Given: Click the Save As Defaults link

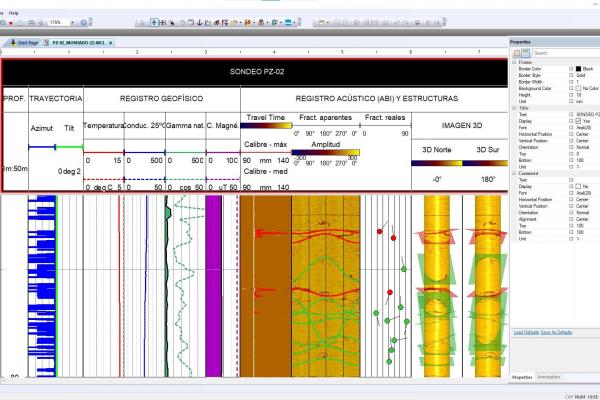Looking at the screenshot, I should pos(556,331).
